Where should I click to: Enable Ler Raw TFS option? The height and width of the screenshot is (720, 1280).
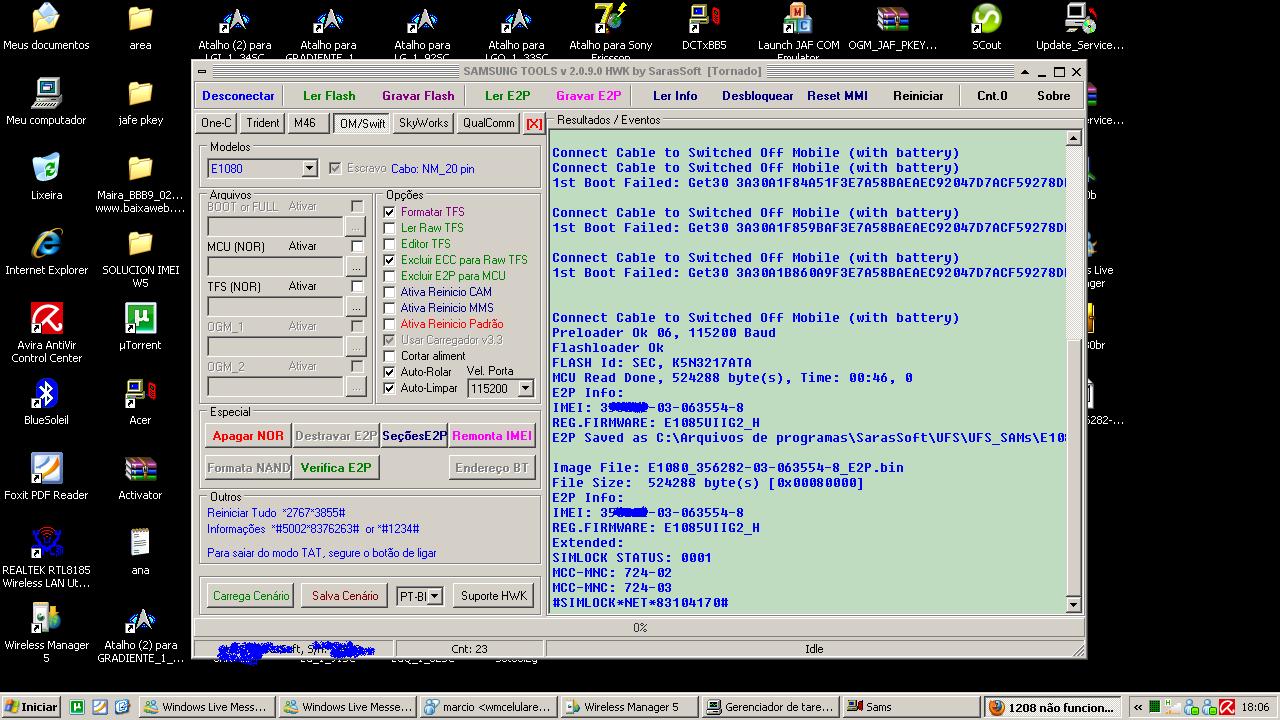390,228
